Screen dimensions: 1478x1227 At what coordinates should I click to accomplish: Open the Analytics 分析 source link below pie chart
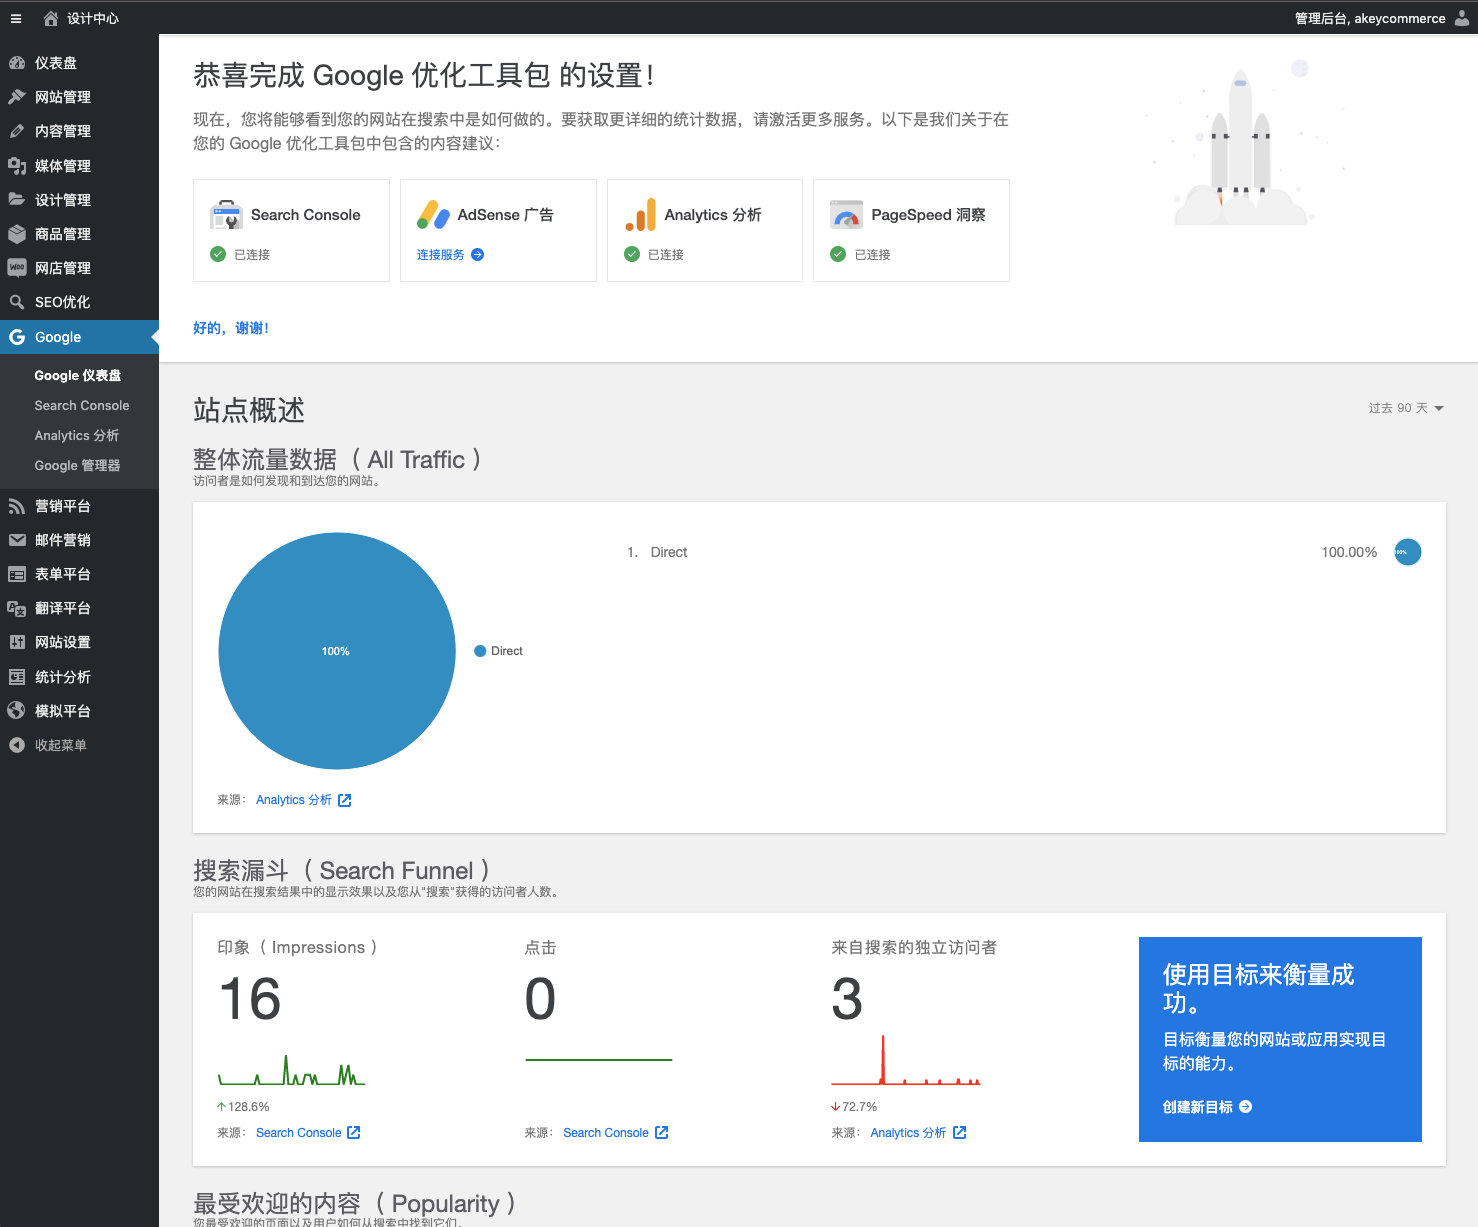click(294, 800)
